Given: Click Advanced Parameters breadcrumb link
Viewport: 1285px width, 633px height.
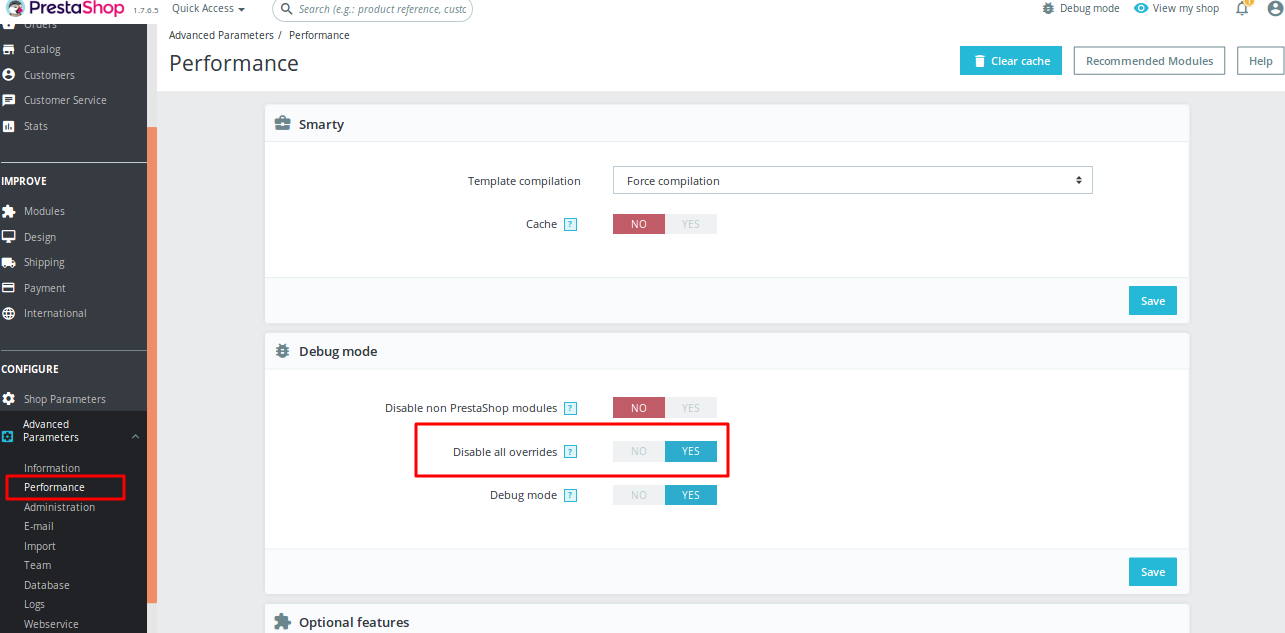Looking at the screenshot, I should point(221,35).
